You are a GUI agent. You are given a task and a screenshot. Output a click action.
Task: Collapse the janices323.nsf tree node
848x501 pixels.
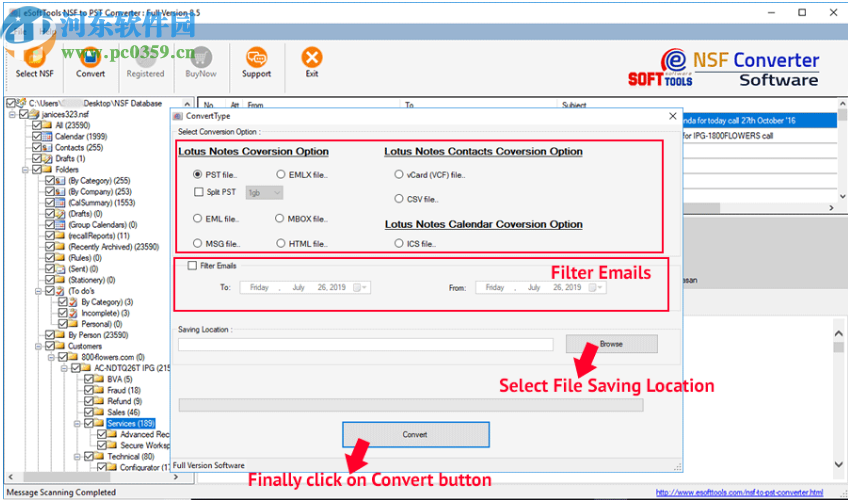(12, 114)
